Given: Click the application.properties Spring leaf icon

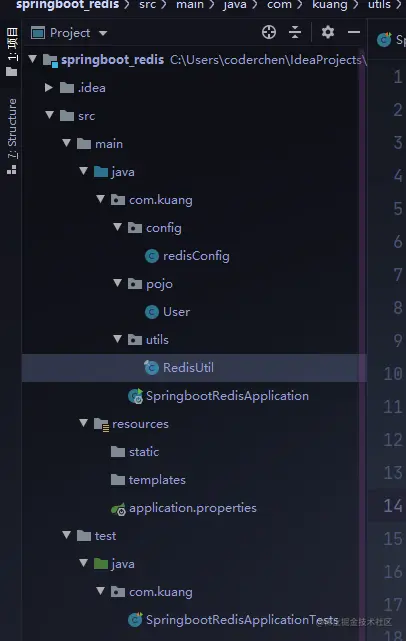Looking at the screenshot, I should click(118, 509).
